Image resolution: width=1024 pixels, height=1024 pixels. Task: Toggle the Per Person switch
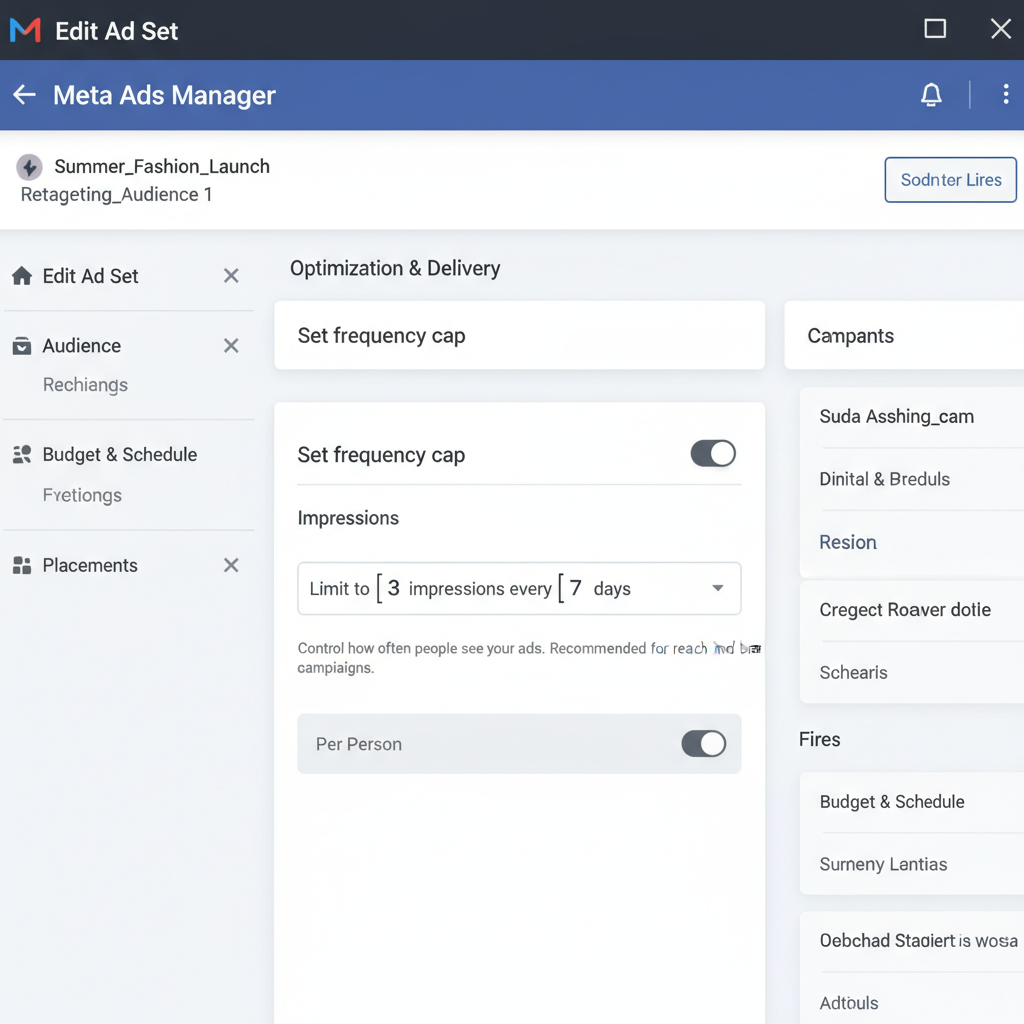click(704, 744)
